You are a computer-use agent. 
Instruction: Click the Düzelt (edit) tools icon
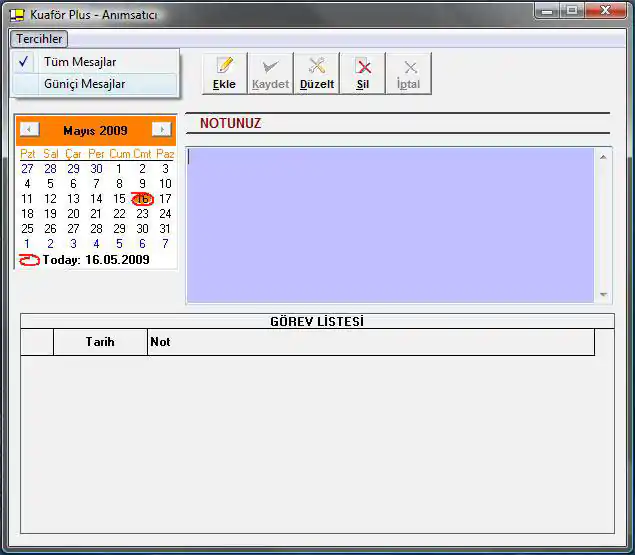(x=317, y=67)
